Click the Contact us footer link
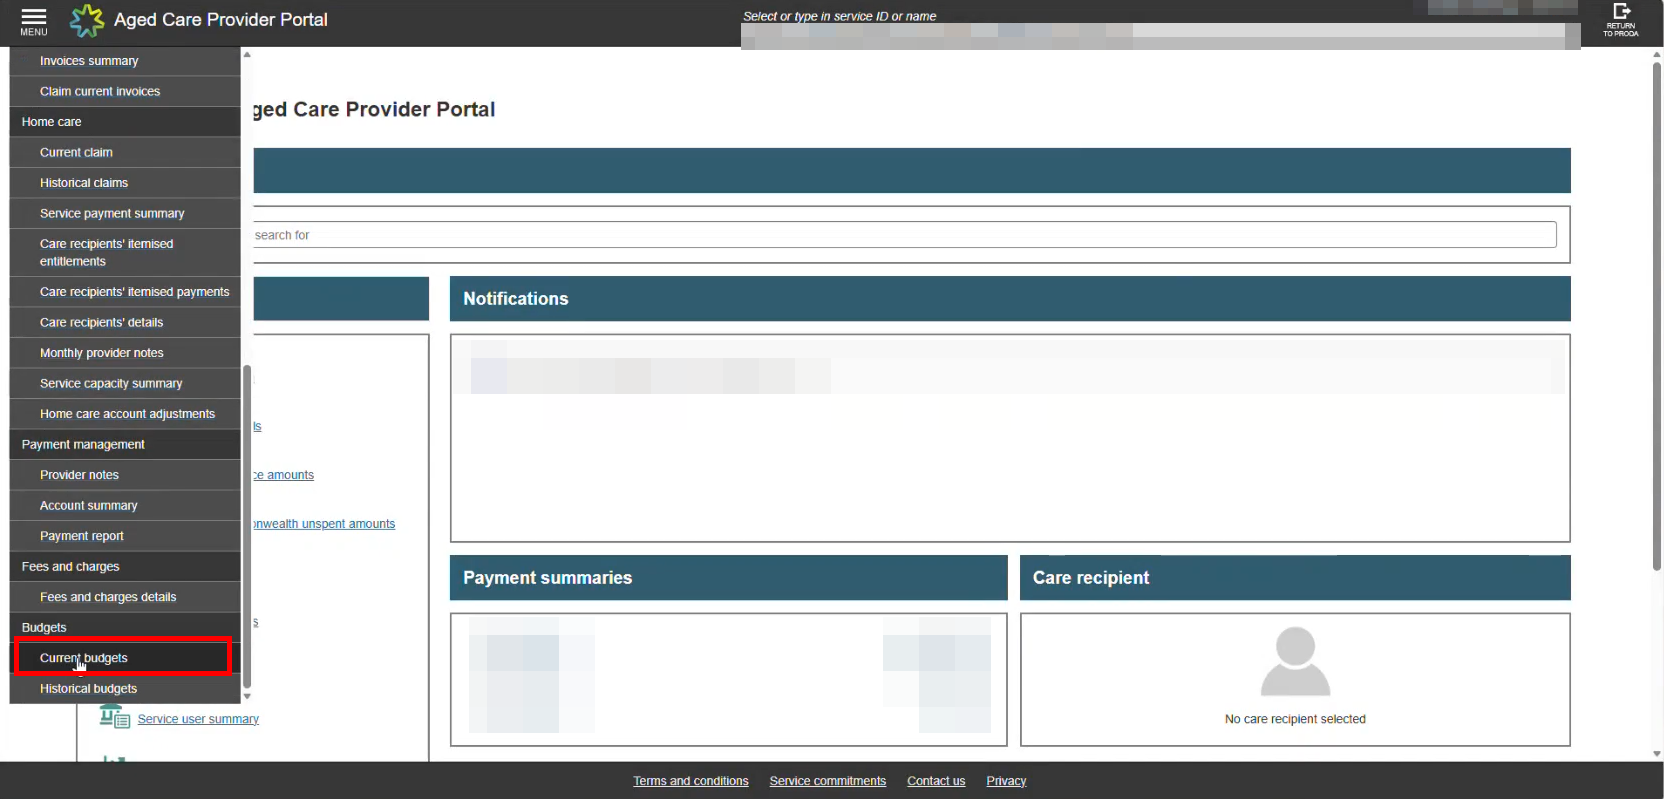The image size is (1664, 799). coord(936,781)
